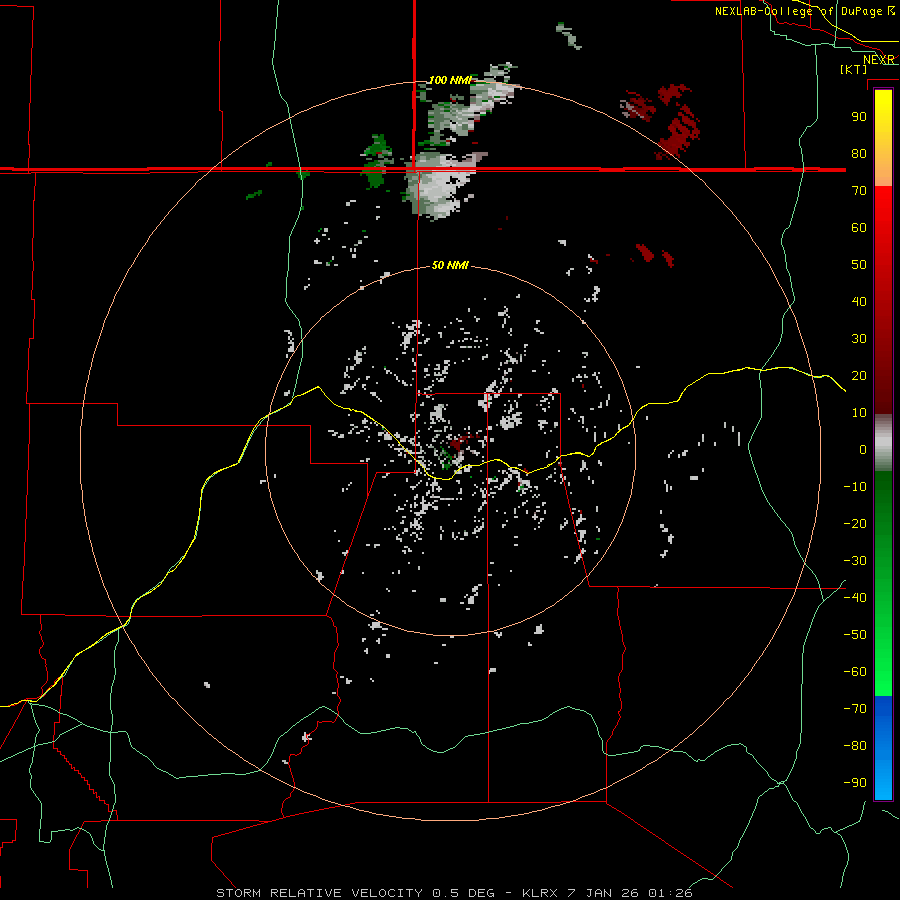
Task: Click the -50 value on the velocity scale
Action: [855, 635]
